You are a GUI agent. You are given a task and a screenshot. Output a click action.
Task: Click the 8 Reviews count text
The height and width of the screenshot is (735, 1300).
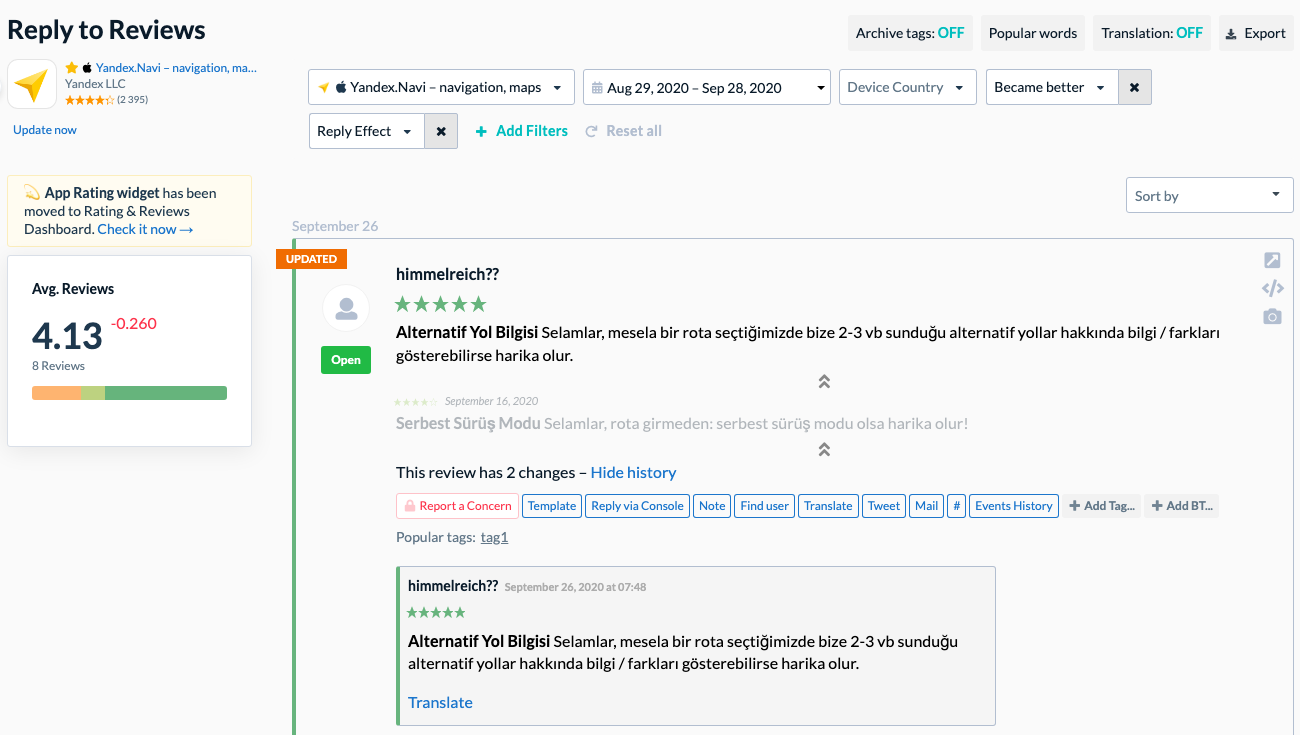(58, 366)
